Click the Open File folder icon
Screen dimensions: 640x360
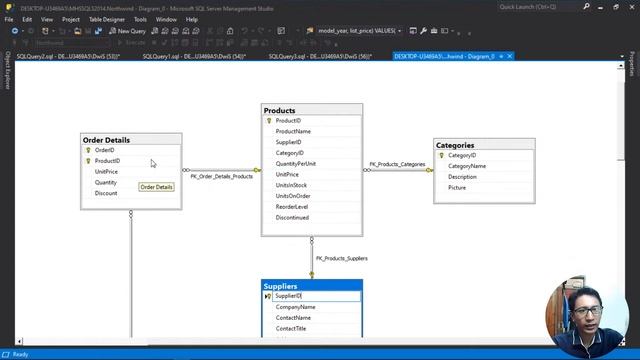78,31
